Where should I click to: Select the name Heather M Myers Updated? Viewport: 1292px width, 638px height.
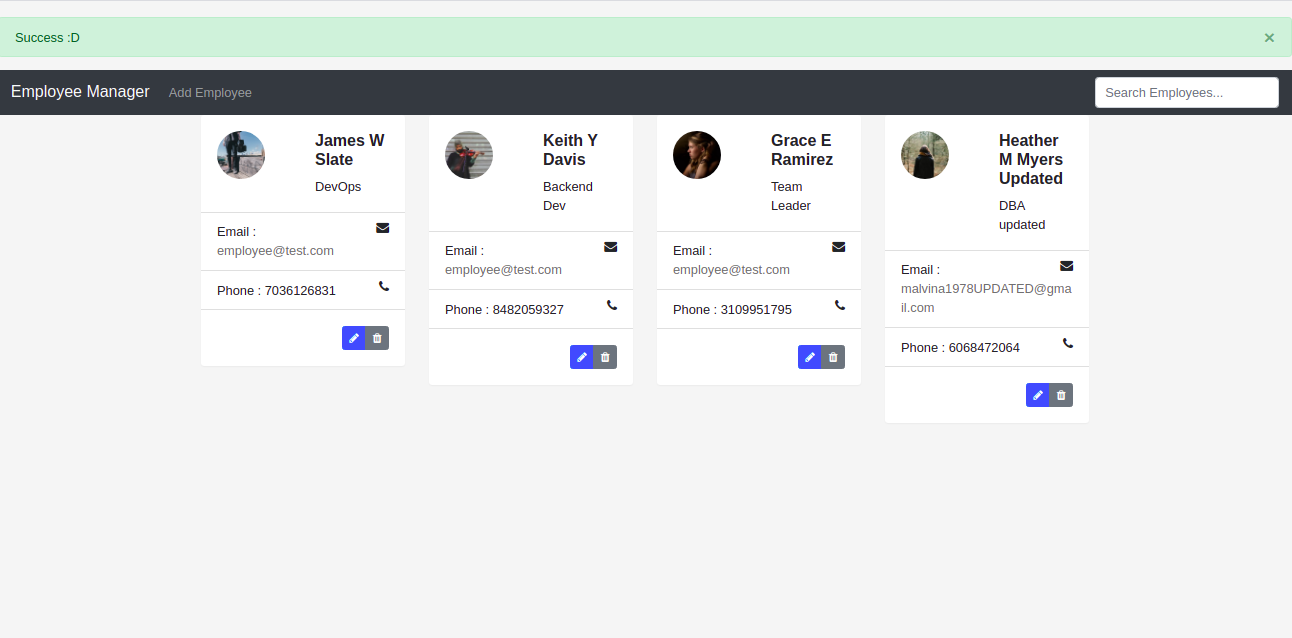(1031, 159)
